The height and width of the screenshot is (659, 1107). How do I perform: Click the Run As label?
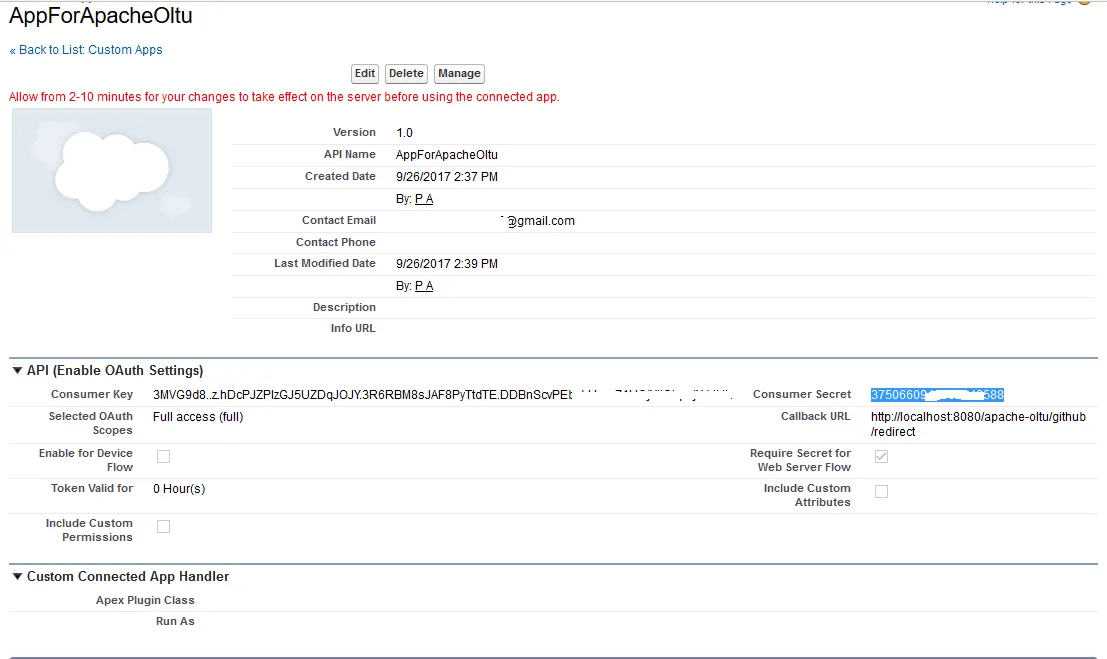pyautogui.click(x=175, y=622)
